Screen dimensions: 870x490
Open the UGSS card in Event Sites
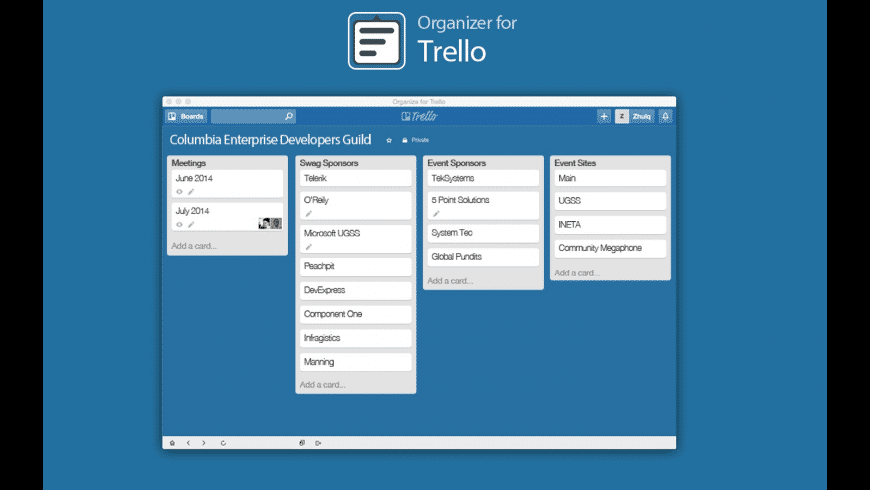tap(610, 201)
